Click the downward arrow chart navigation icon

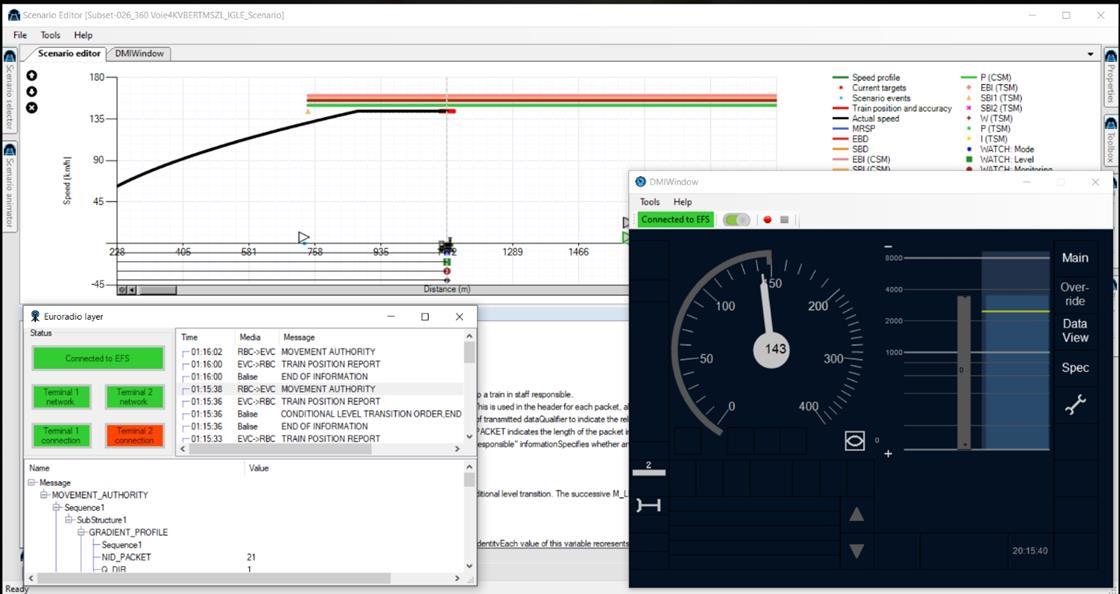click(31, 91)
